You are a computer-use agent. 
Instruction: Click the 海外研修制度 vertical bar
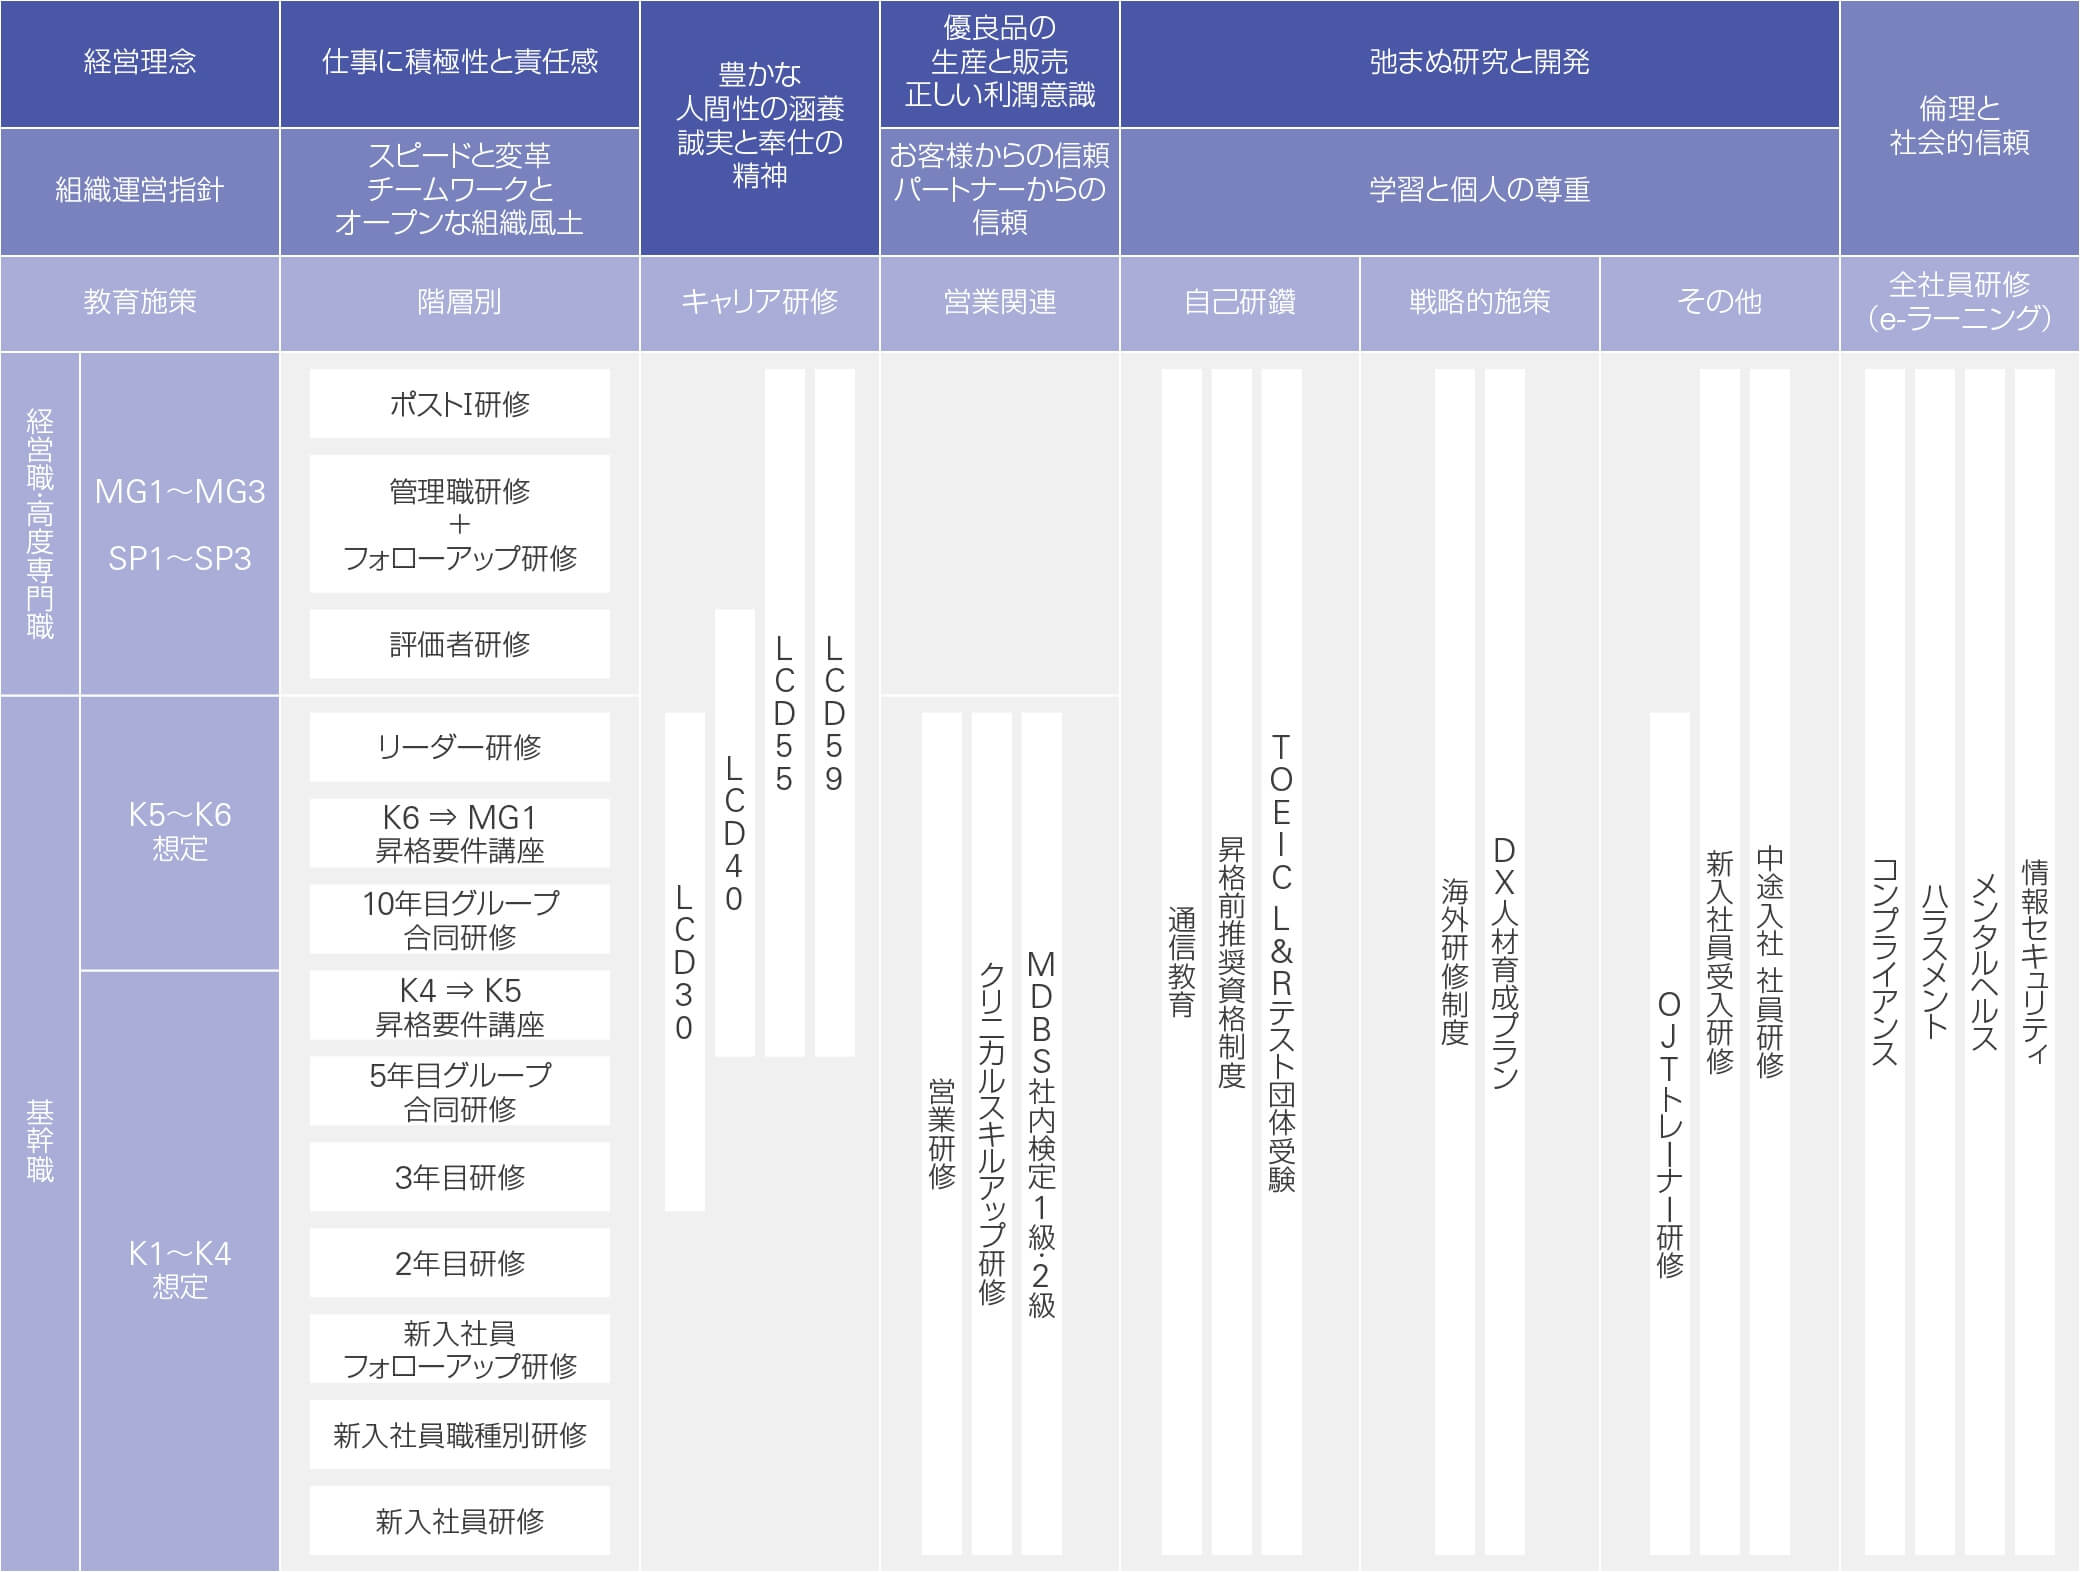pyautogui.click(x=1455, y=962)
